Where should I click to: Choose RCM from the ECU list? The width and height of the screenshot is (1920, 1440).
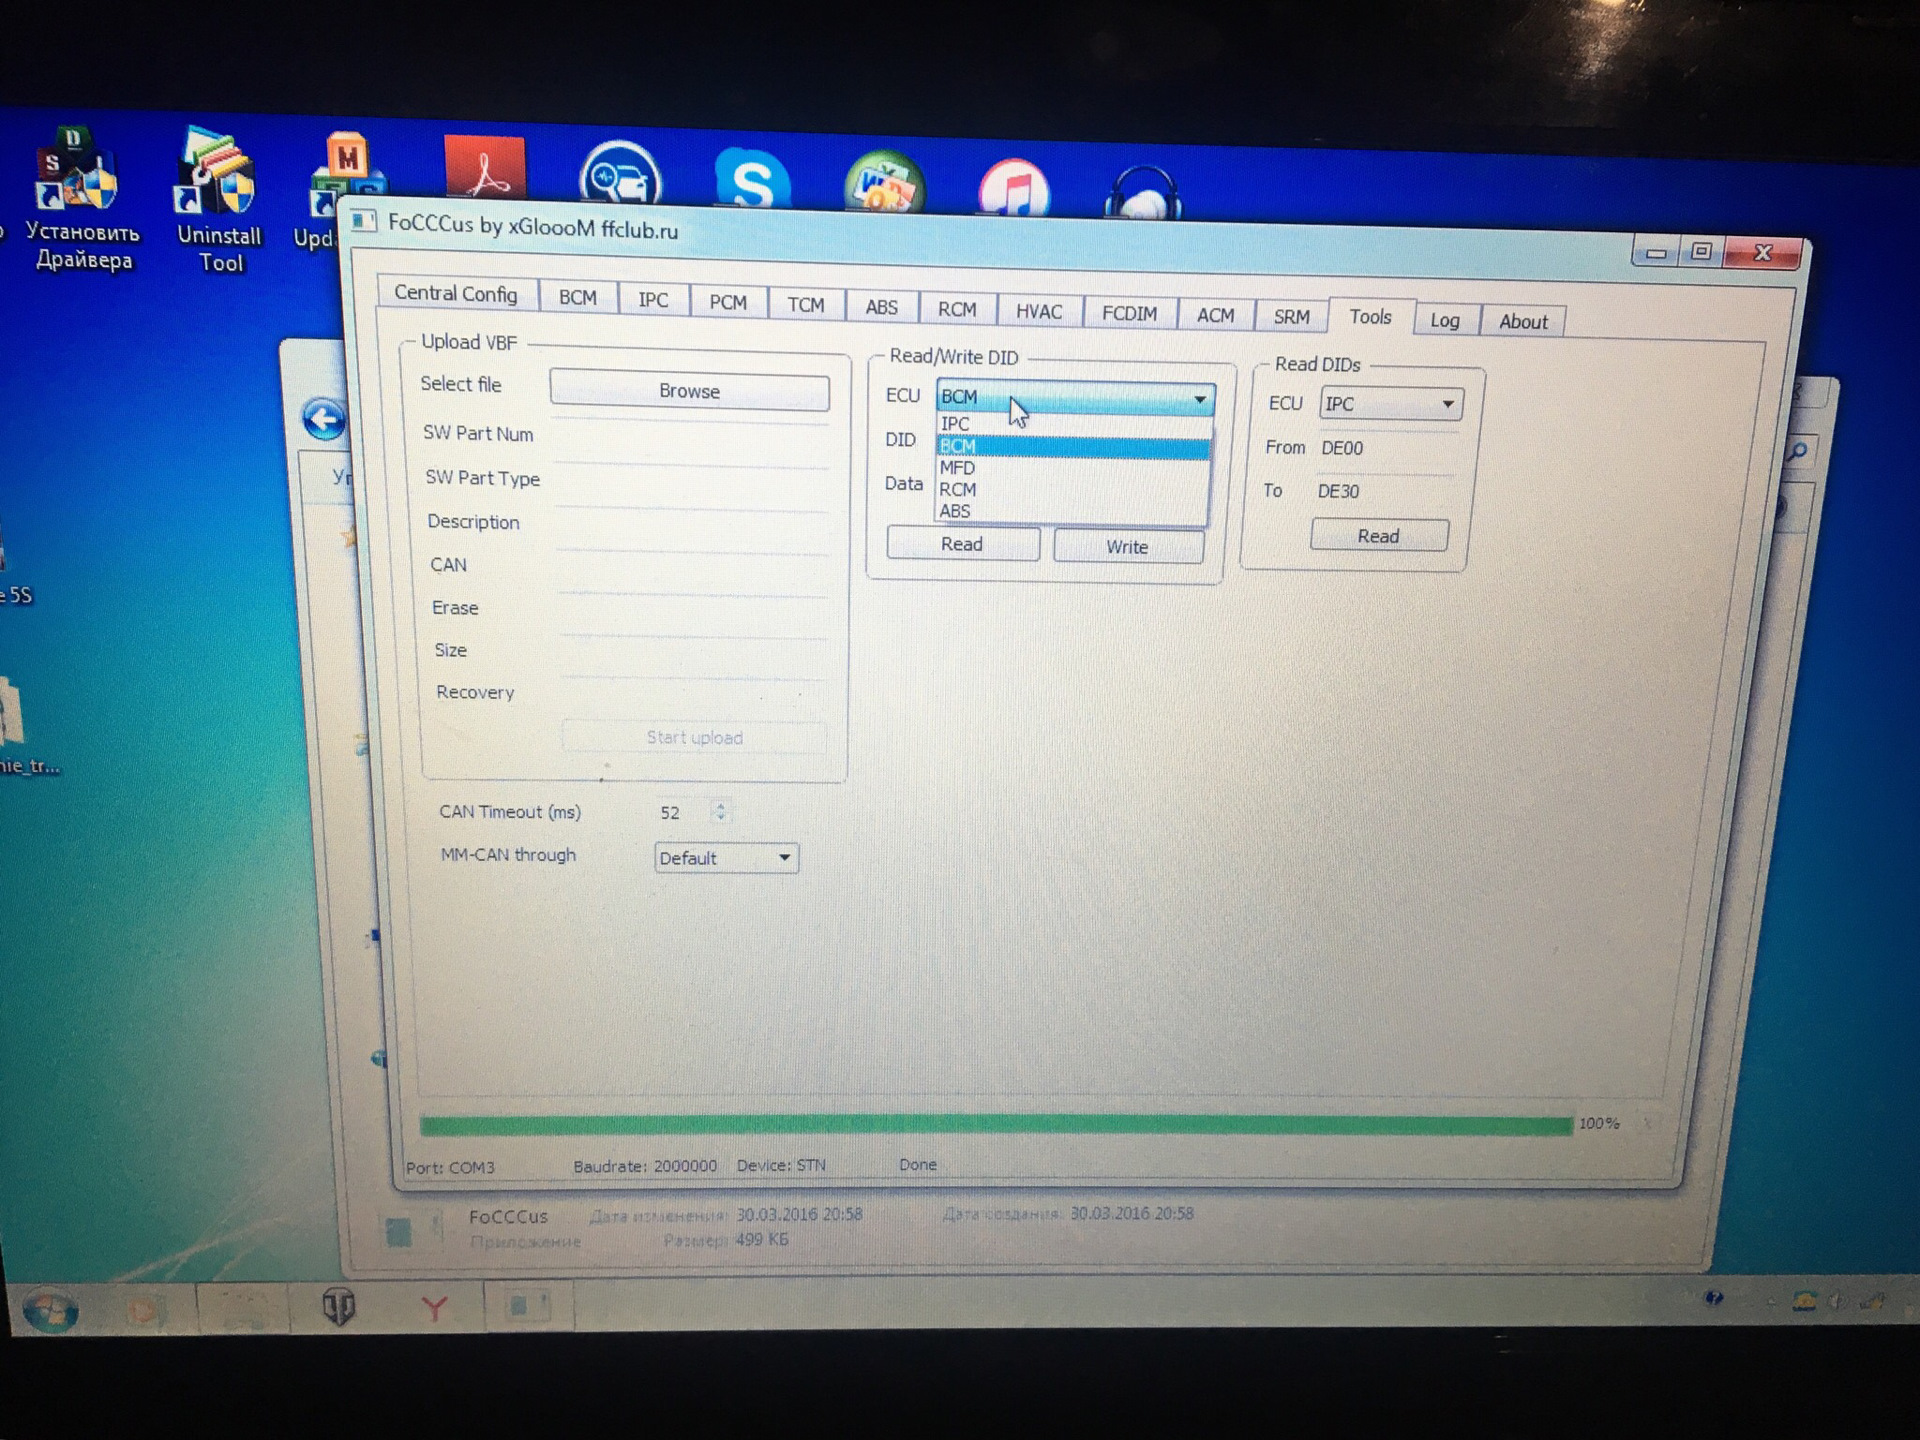tap(1073, 490)
